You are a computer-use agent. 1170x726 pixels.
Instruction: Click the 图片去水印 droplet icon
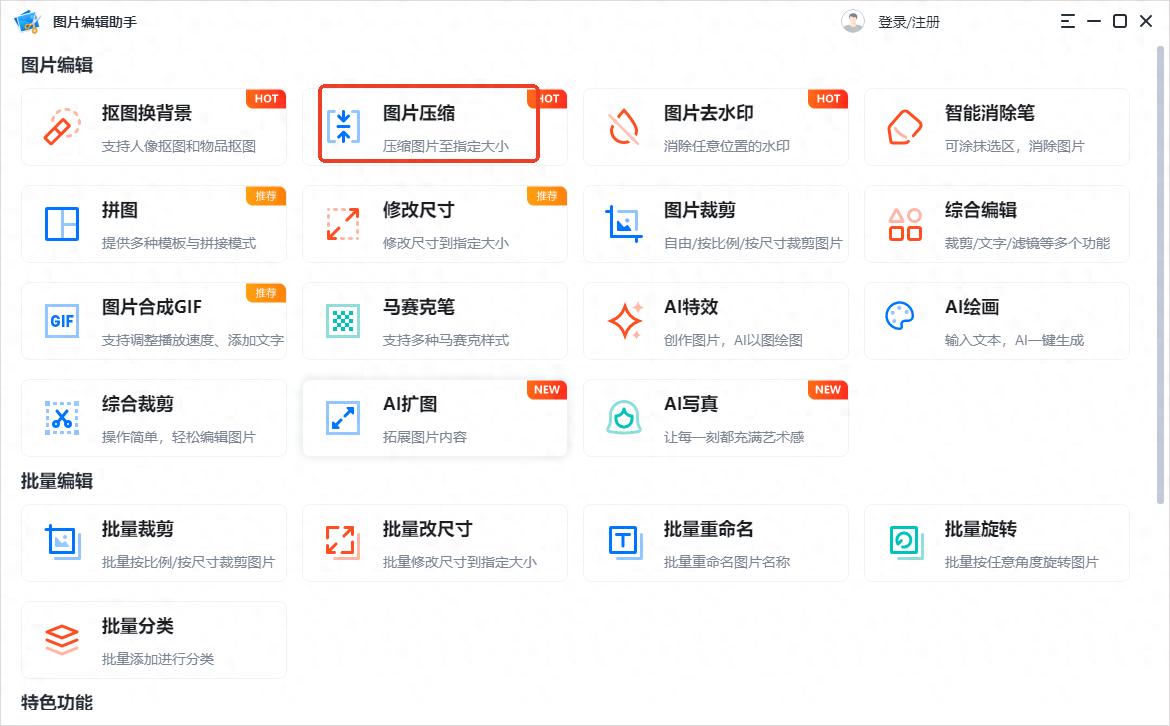tap(624, 127)
